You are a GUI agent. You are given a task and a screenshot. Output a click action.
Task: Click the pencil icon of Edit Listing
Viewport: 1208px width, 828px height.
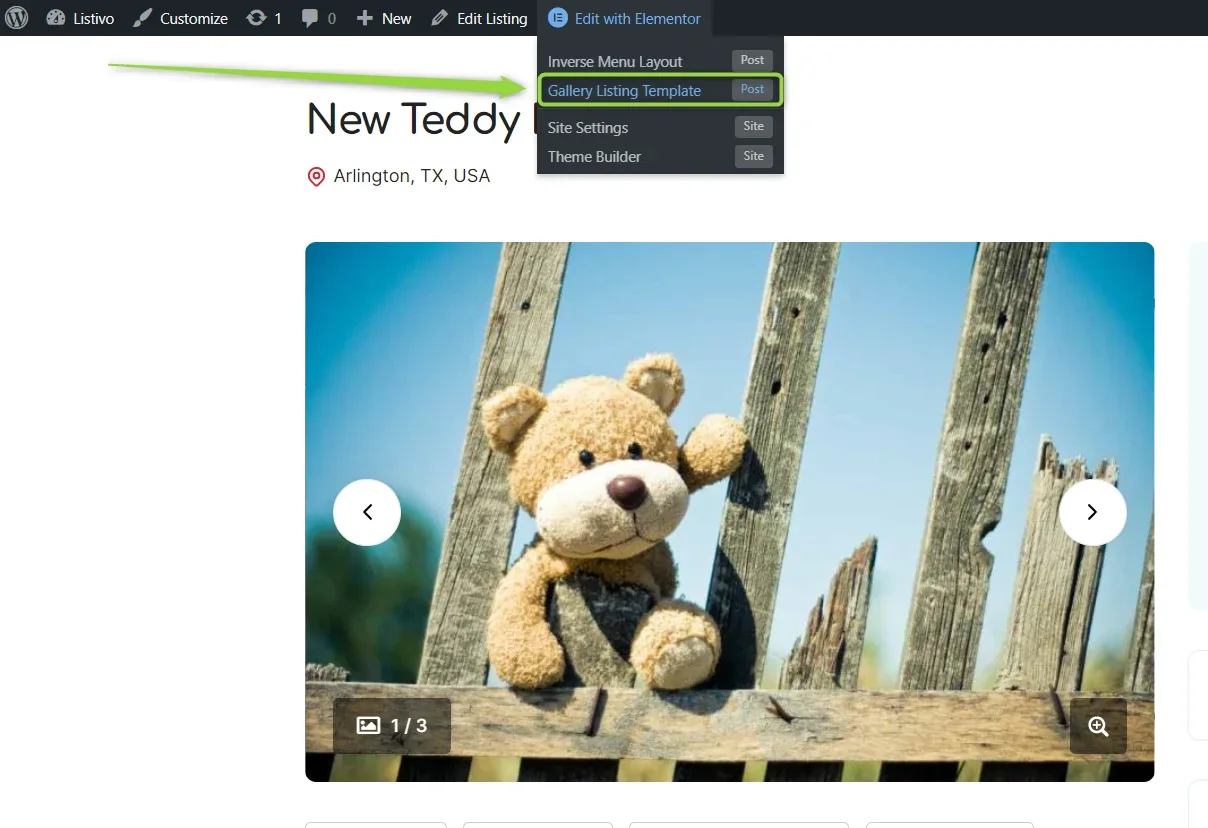(x=440, y=18)
